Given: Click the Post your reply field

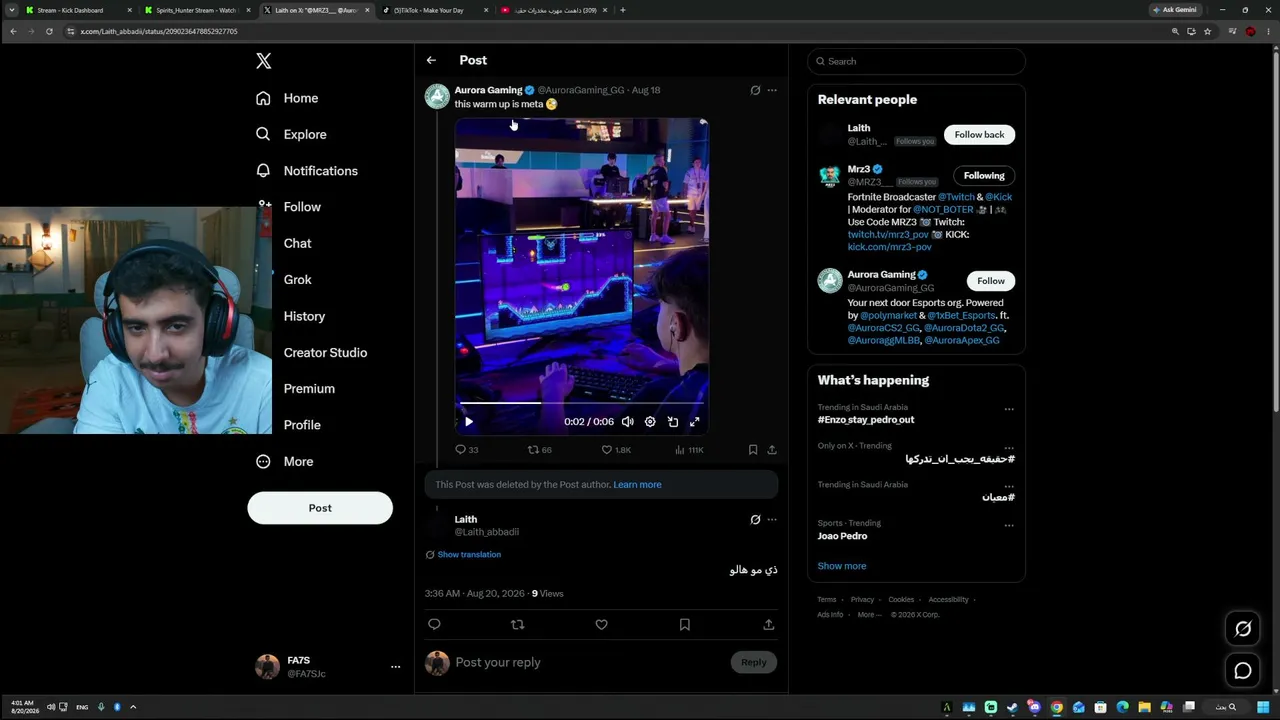Looking at the screenshot, I should click(590, 662).
